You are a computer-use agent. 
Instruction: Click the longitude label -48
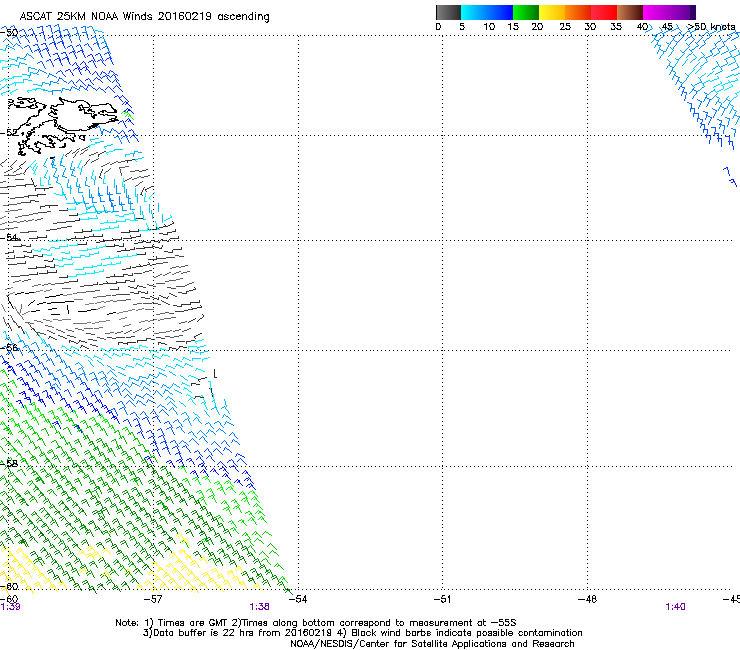click(x=588, y=599)
